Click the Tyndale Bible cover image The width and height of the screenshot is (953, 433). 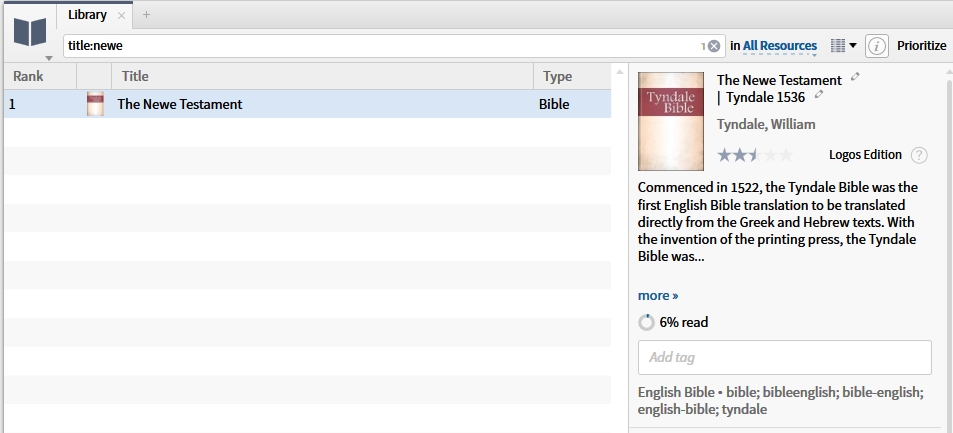[x=670, y=122]
